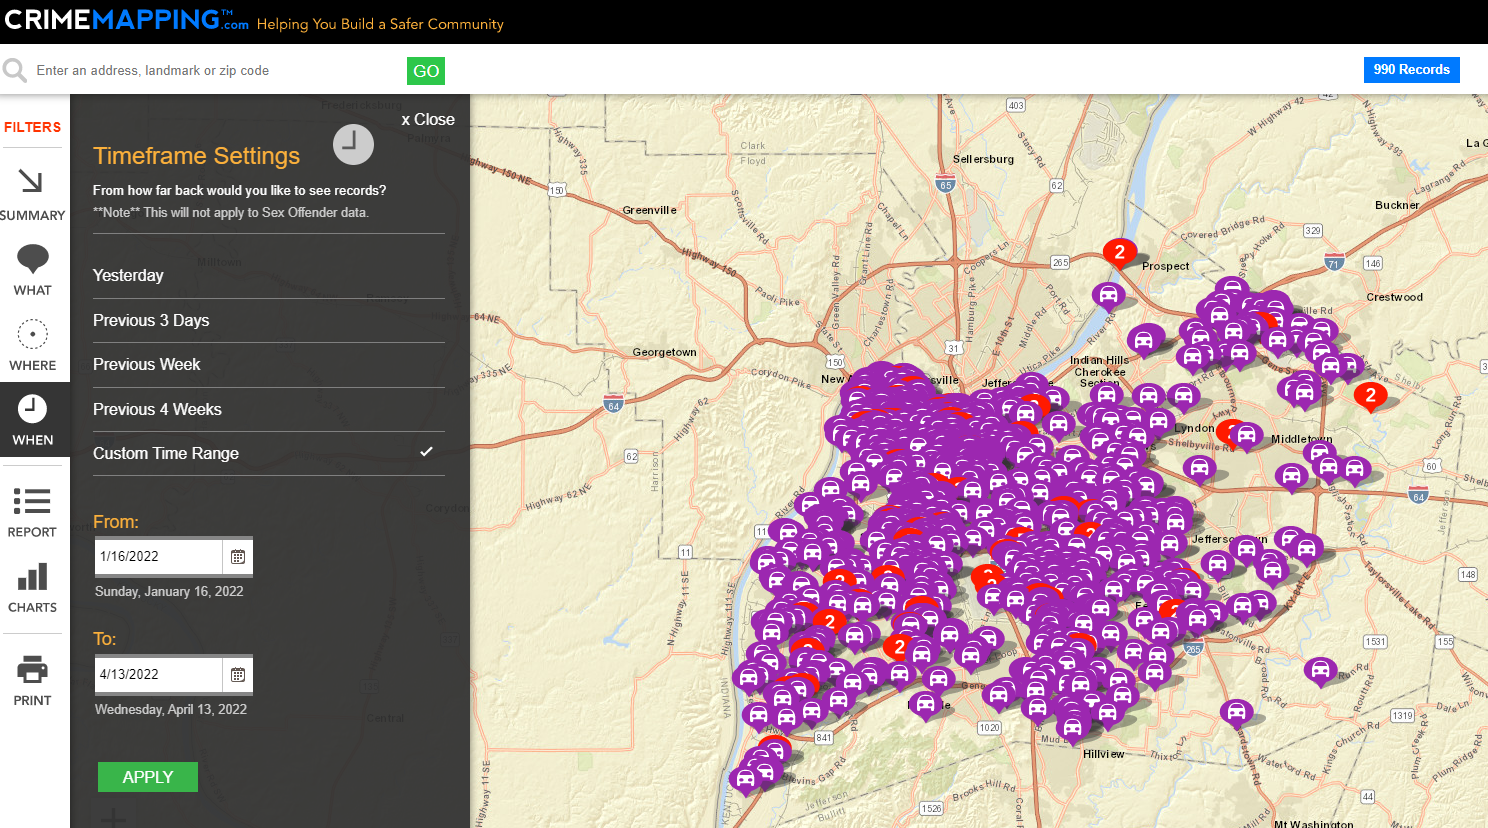
Task: Open the Charts bar graph icon
Action: tap(32, 577)
